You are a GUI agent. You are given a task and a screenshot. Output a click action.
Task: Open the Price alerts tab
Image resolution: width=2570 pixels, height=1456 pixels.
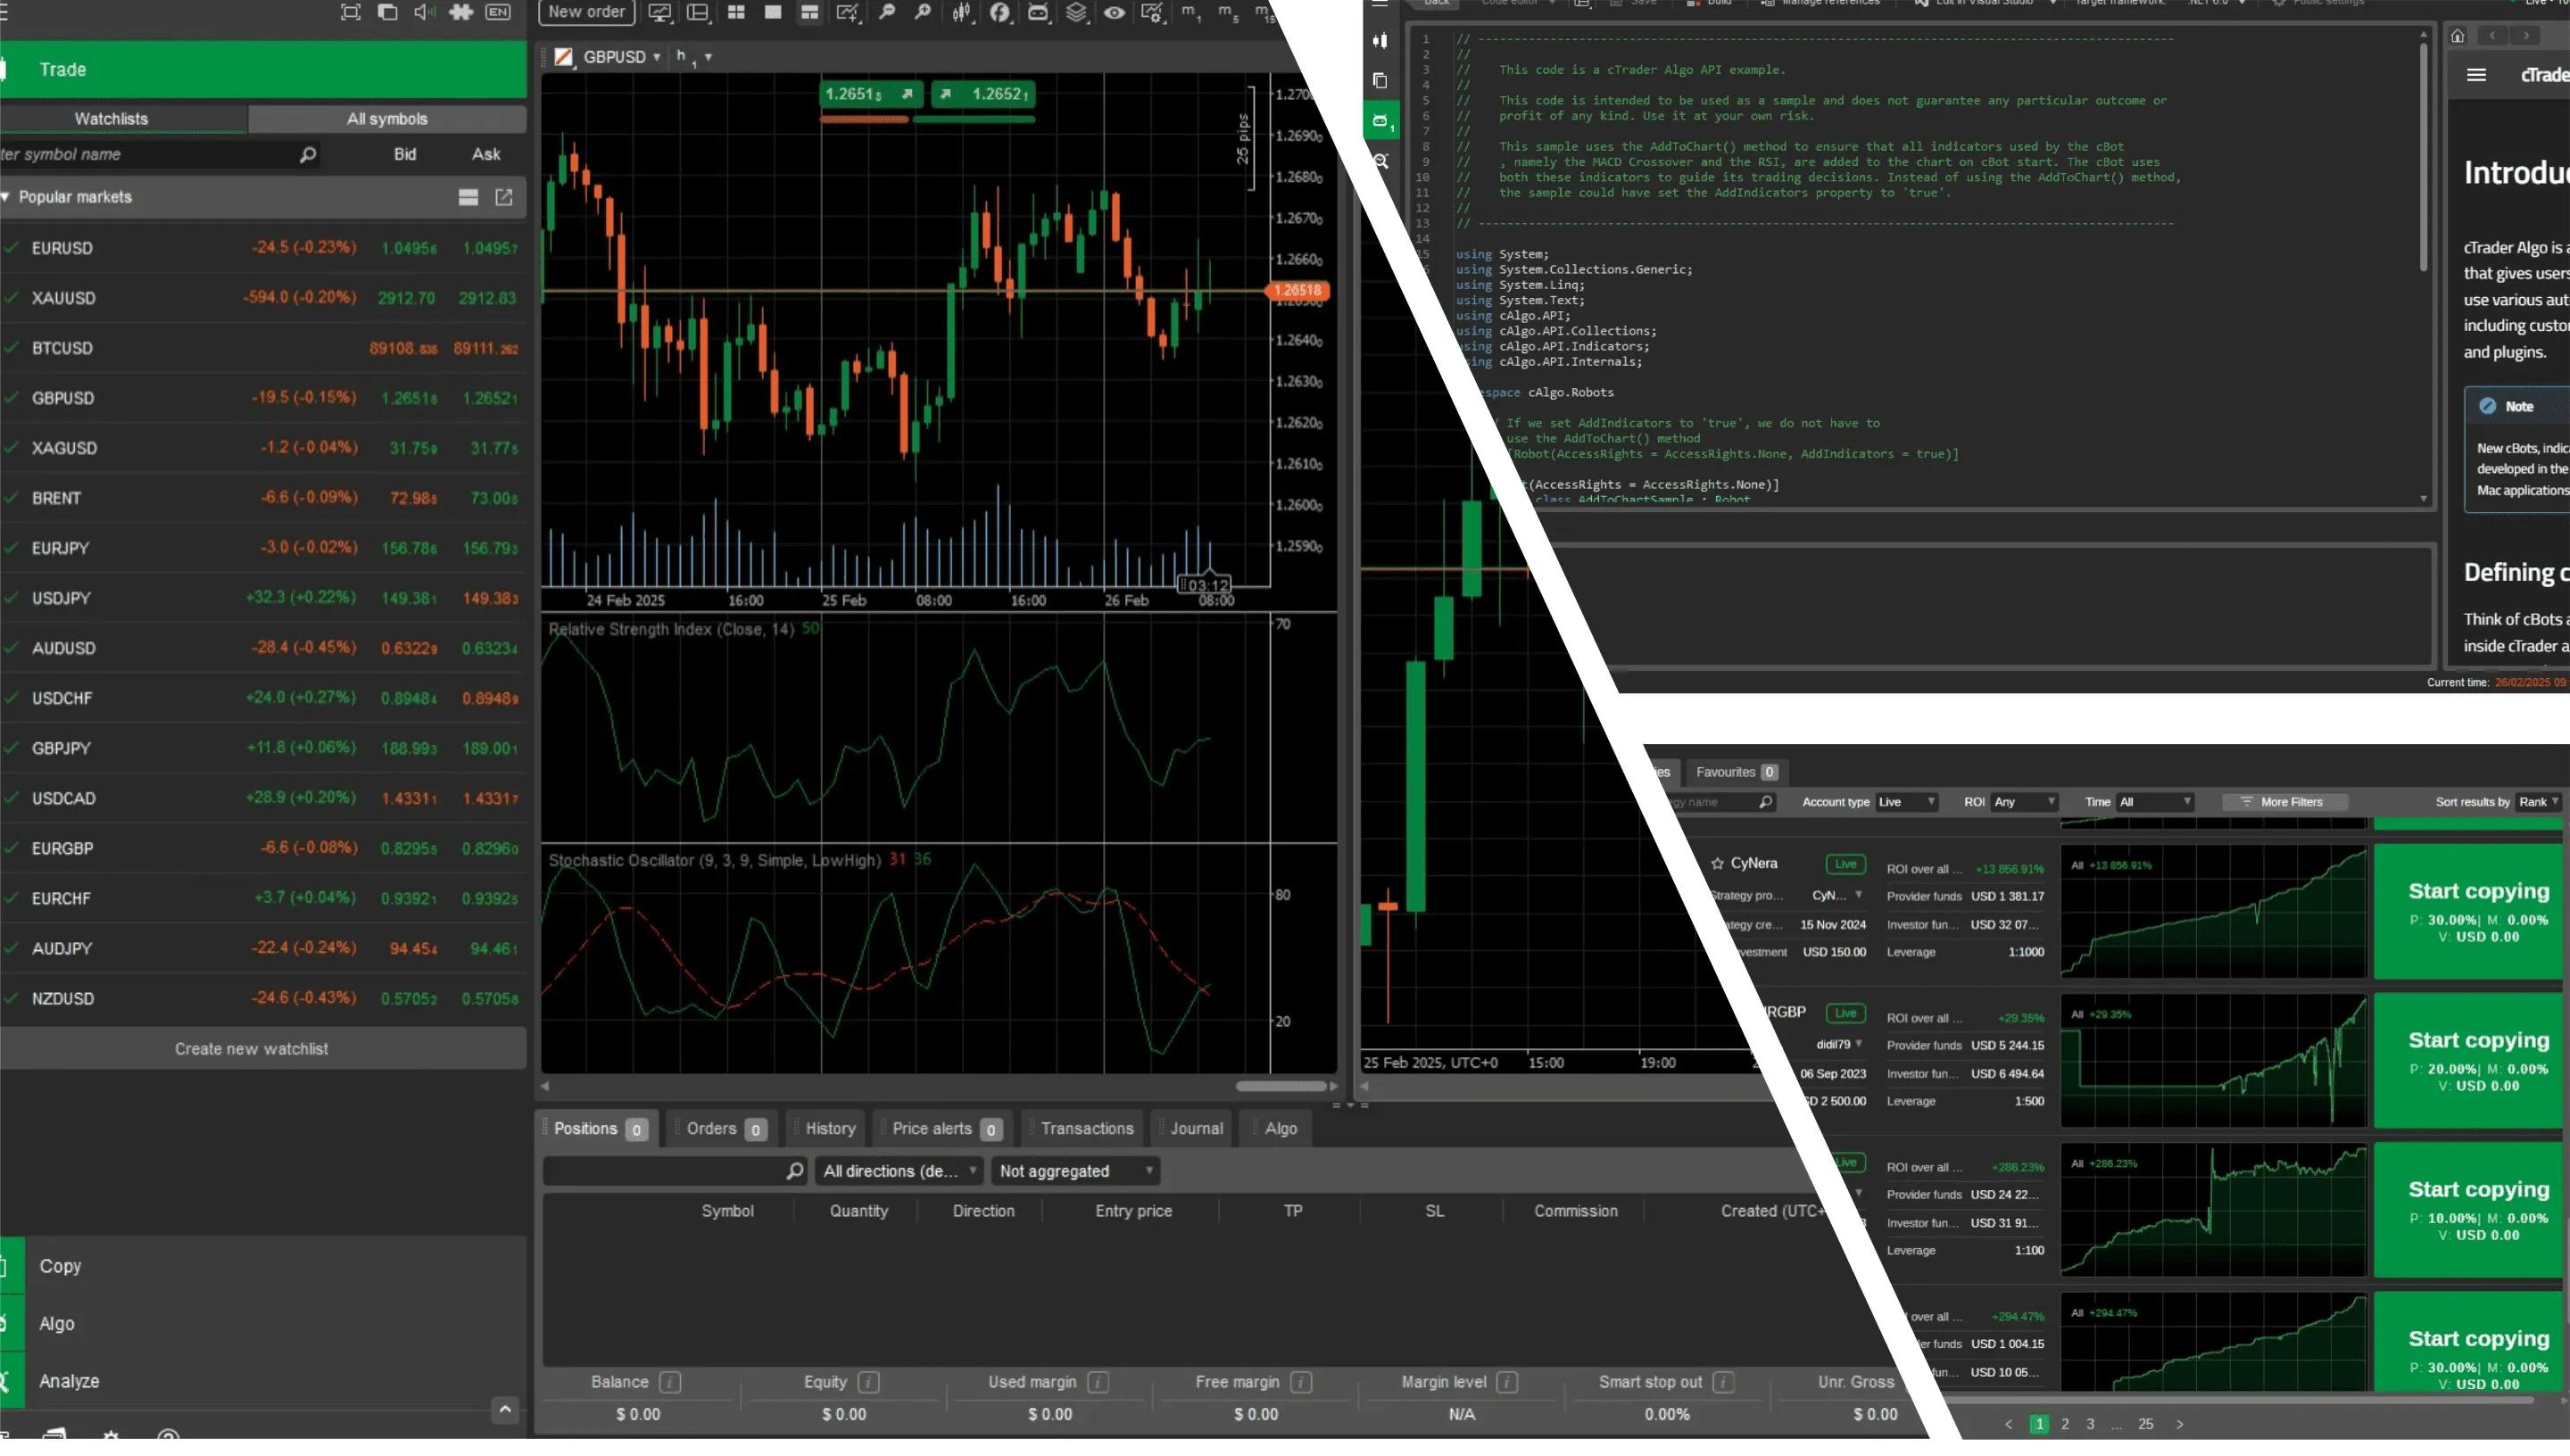tap(943, 1129)
